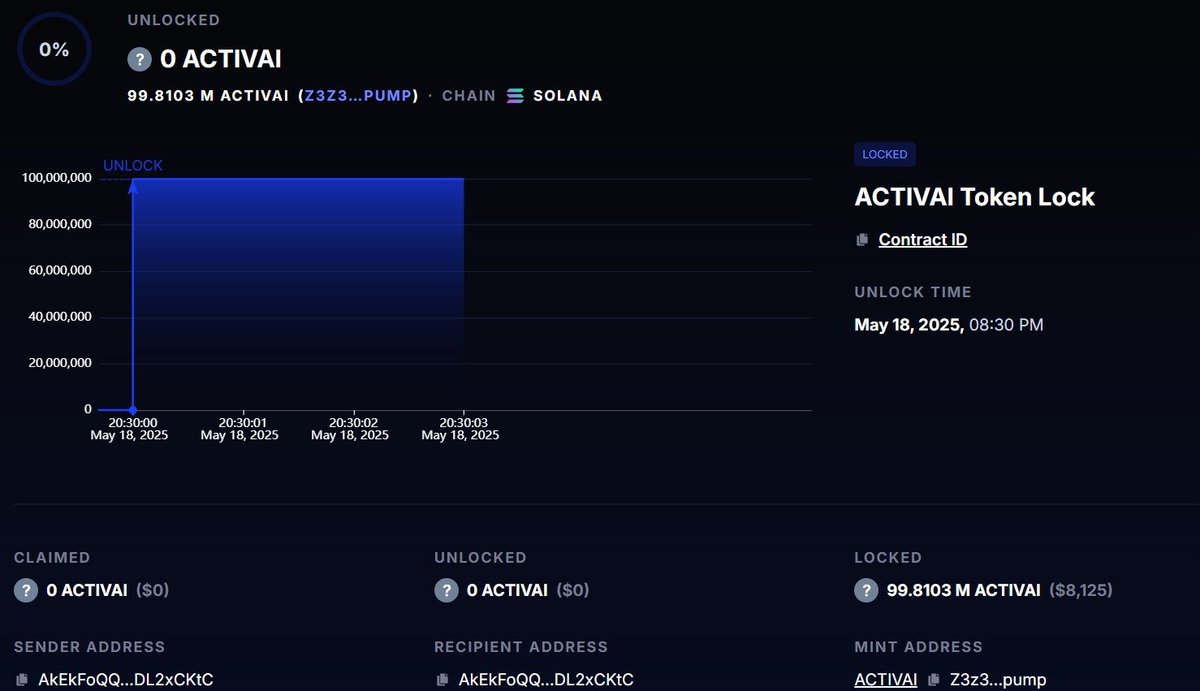The width and height of the screenshot is (1200, 691).
Task: Click the 40,000,000 y-axis label
Action: tap(59, 317)
